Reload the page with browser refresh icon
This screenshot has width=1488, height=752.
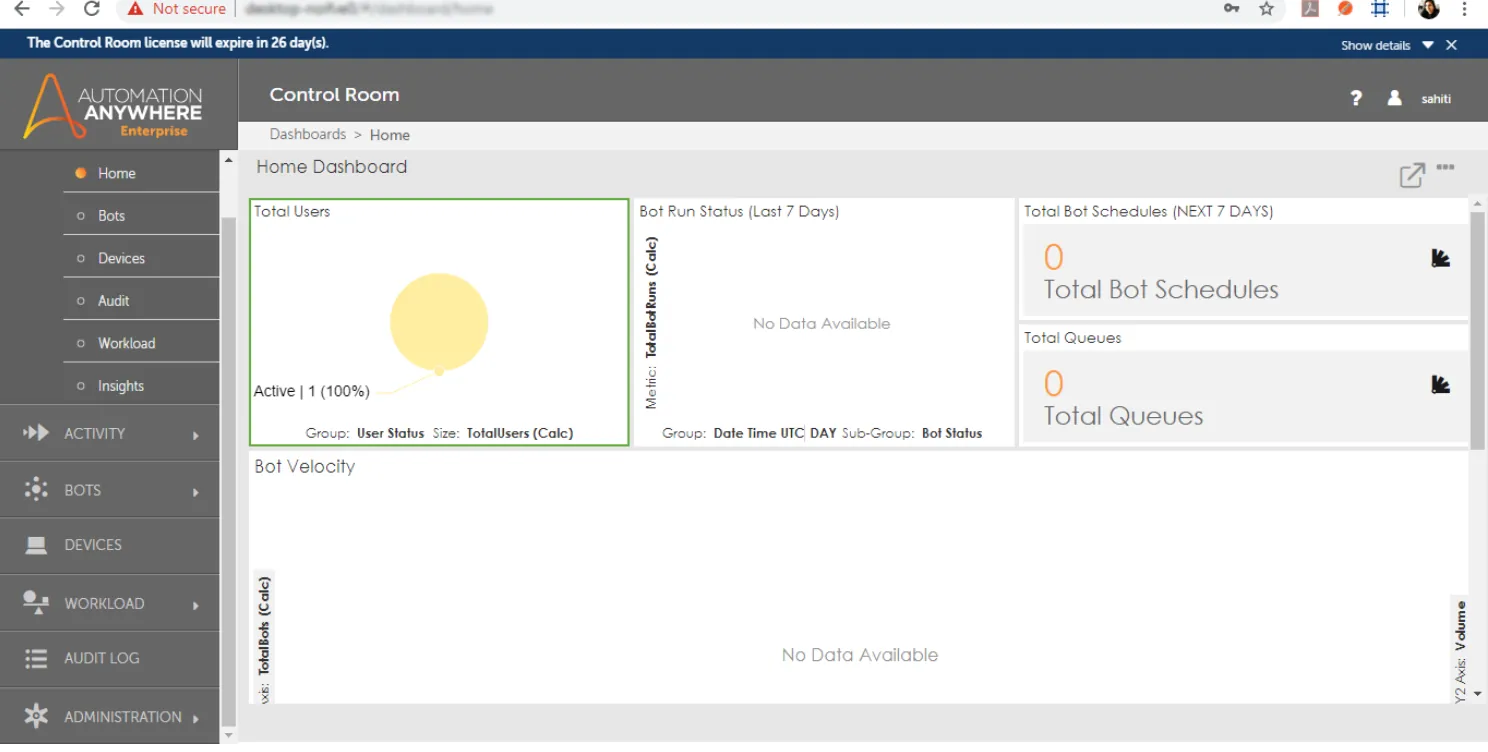(92, 9)
